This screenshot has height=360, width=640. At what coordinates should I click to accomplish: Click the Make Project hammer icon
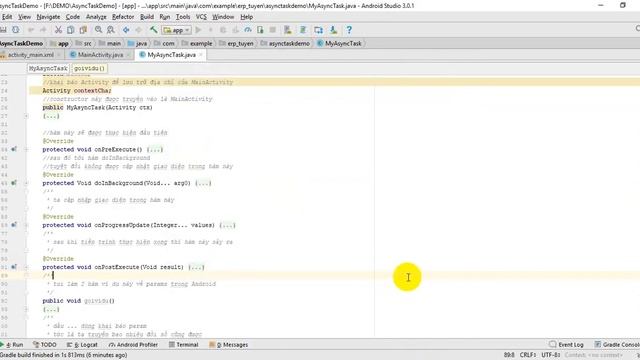pos(153,30)
